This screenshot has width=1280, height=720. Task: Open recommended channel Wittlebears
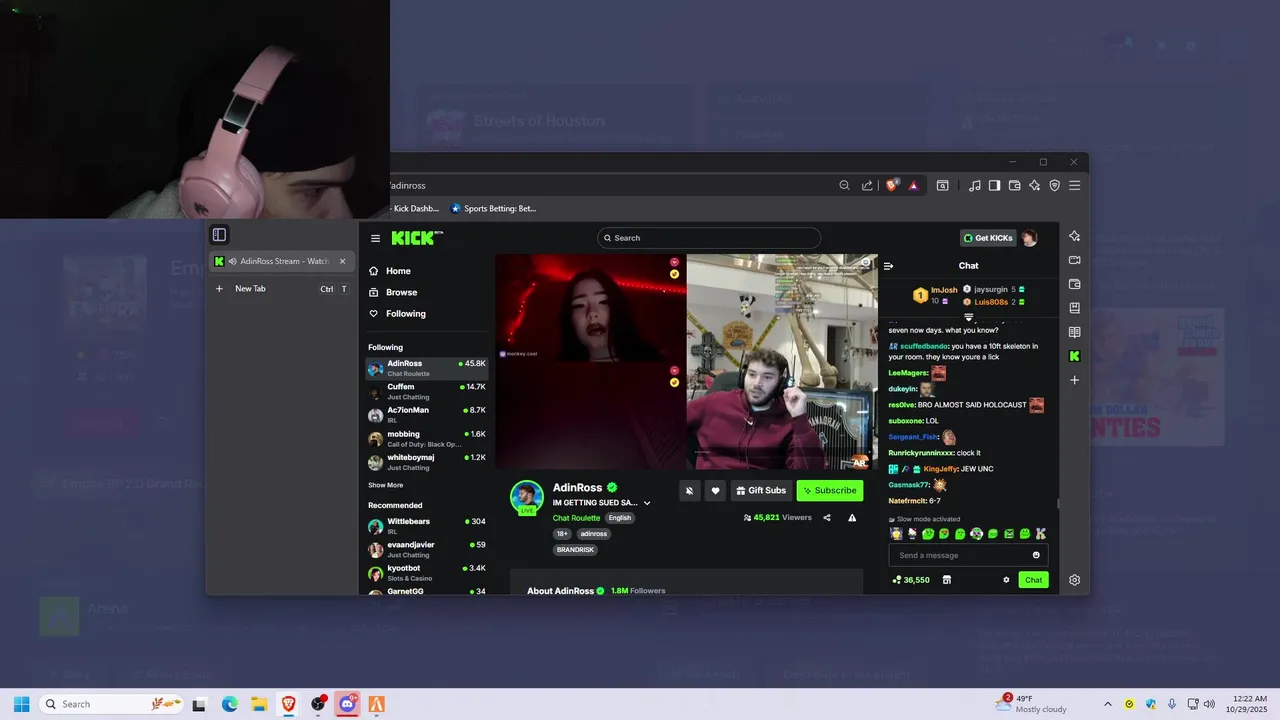pos(427,526)
